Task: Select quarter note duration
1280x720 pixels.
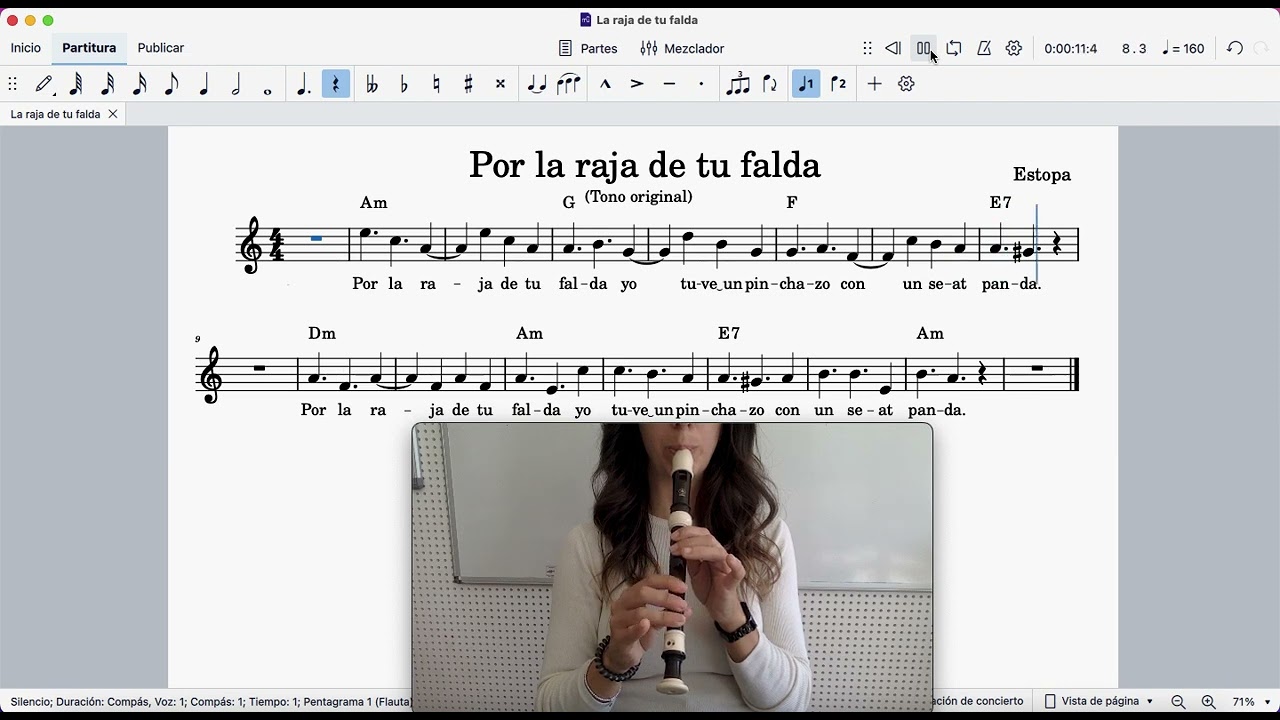Action: click(204, 85)
